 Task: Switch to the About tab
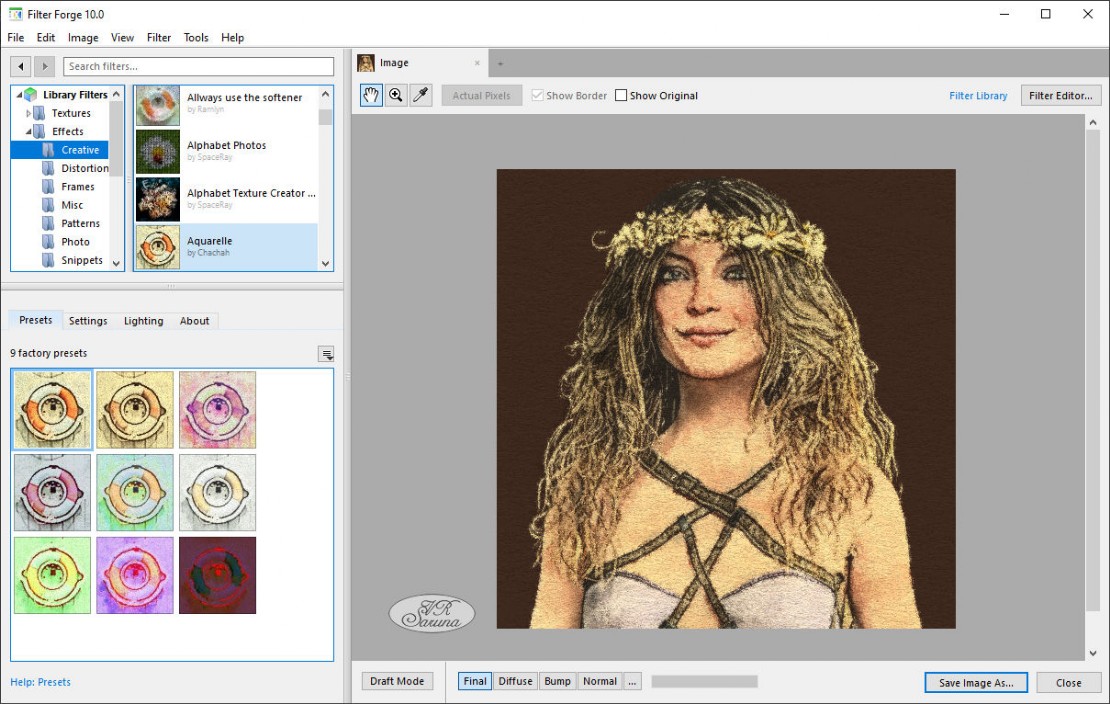195,321
